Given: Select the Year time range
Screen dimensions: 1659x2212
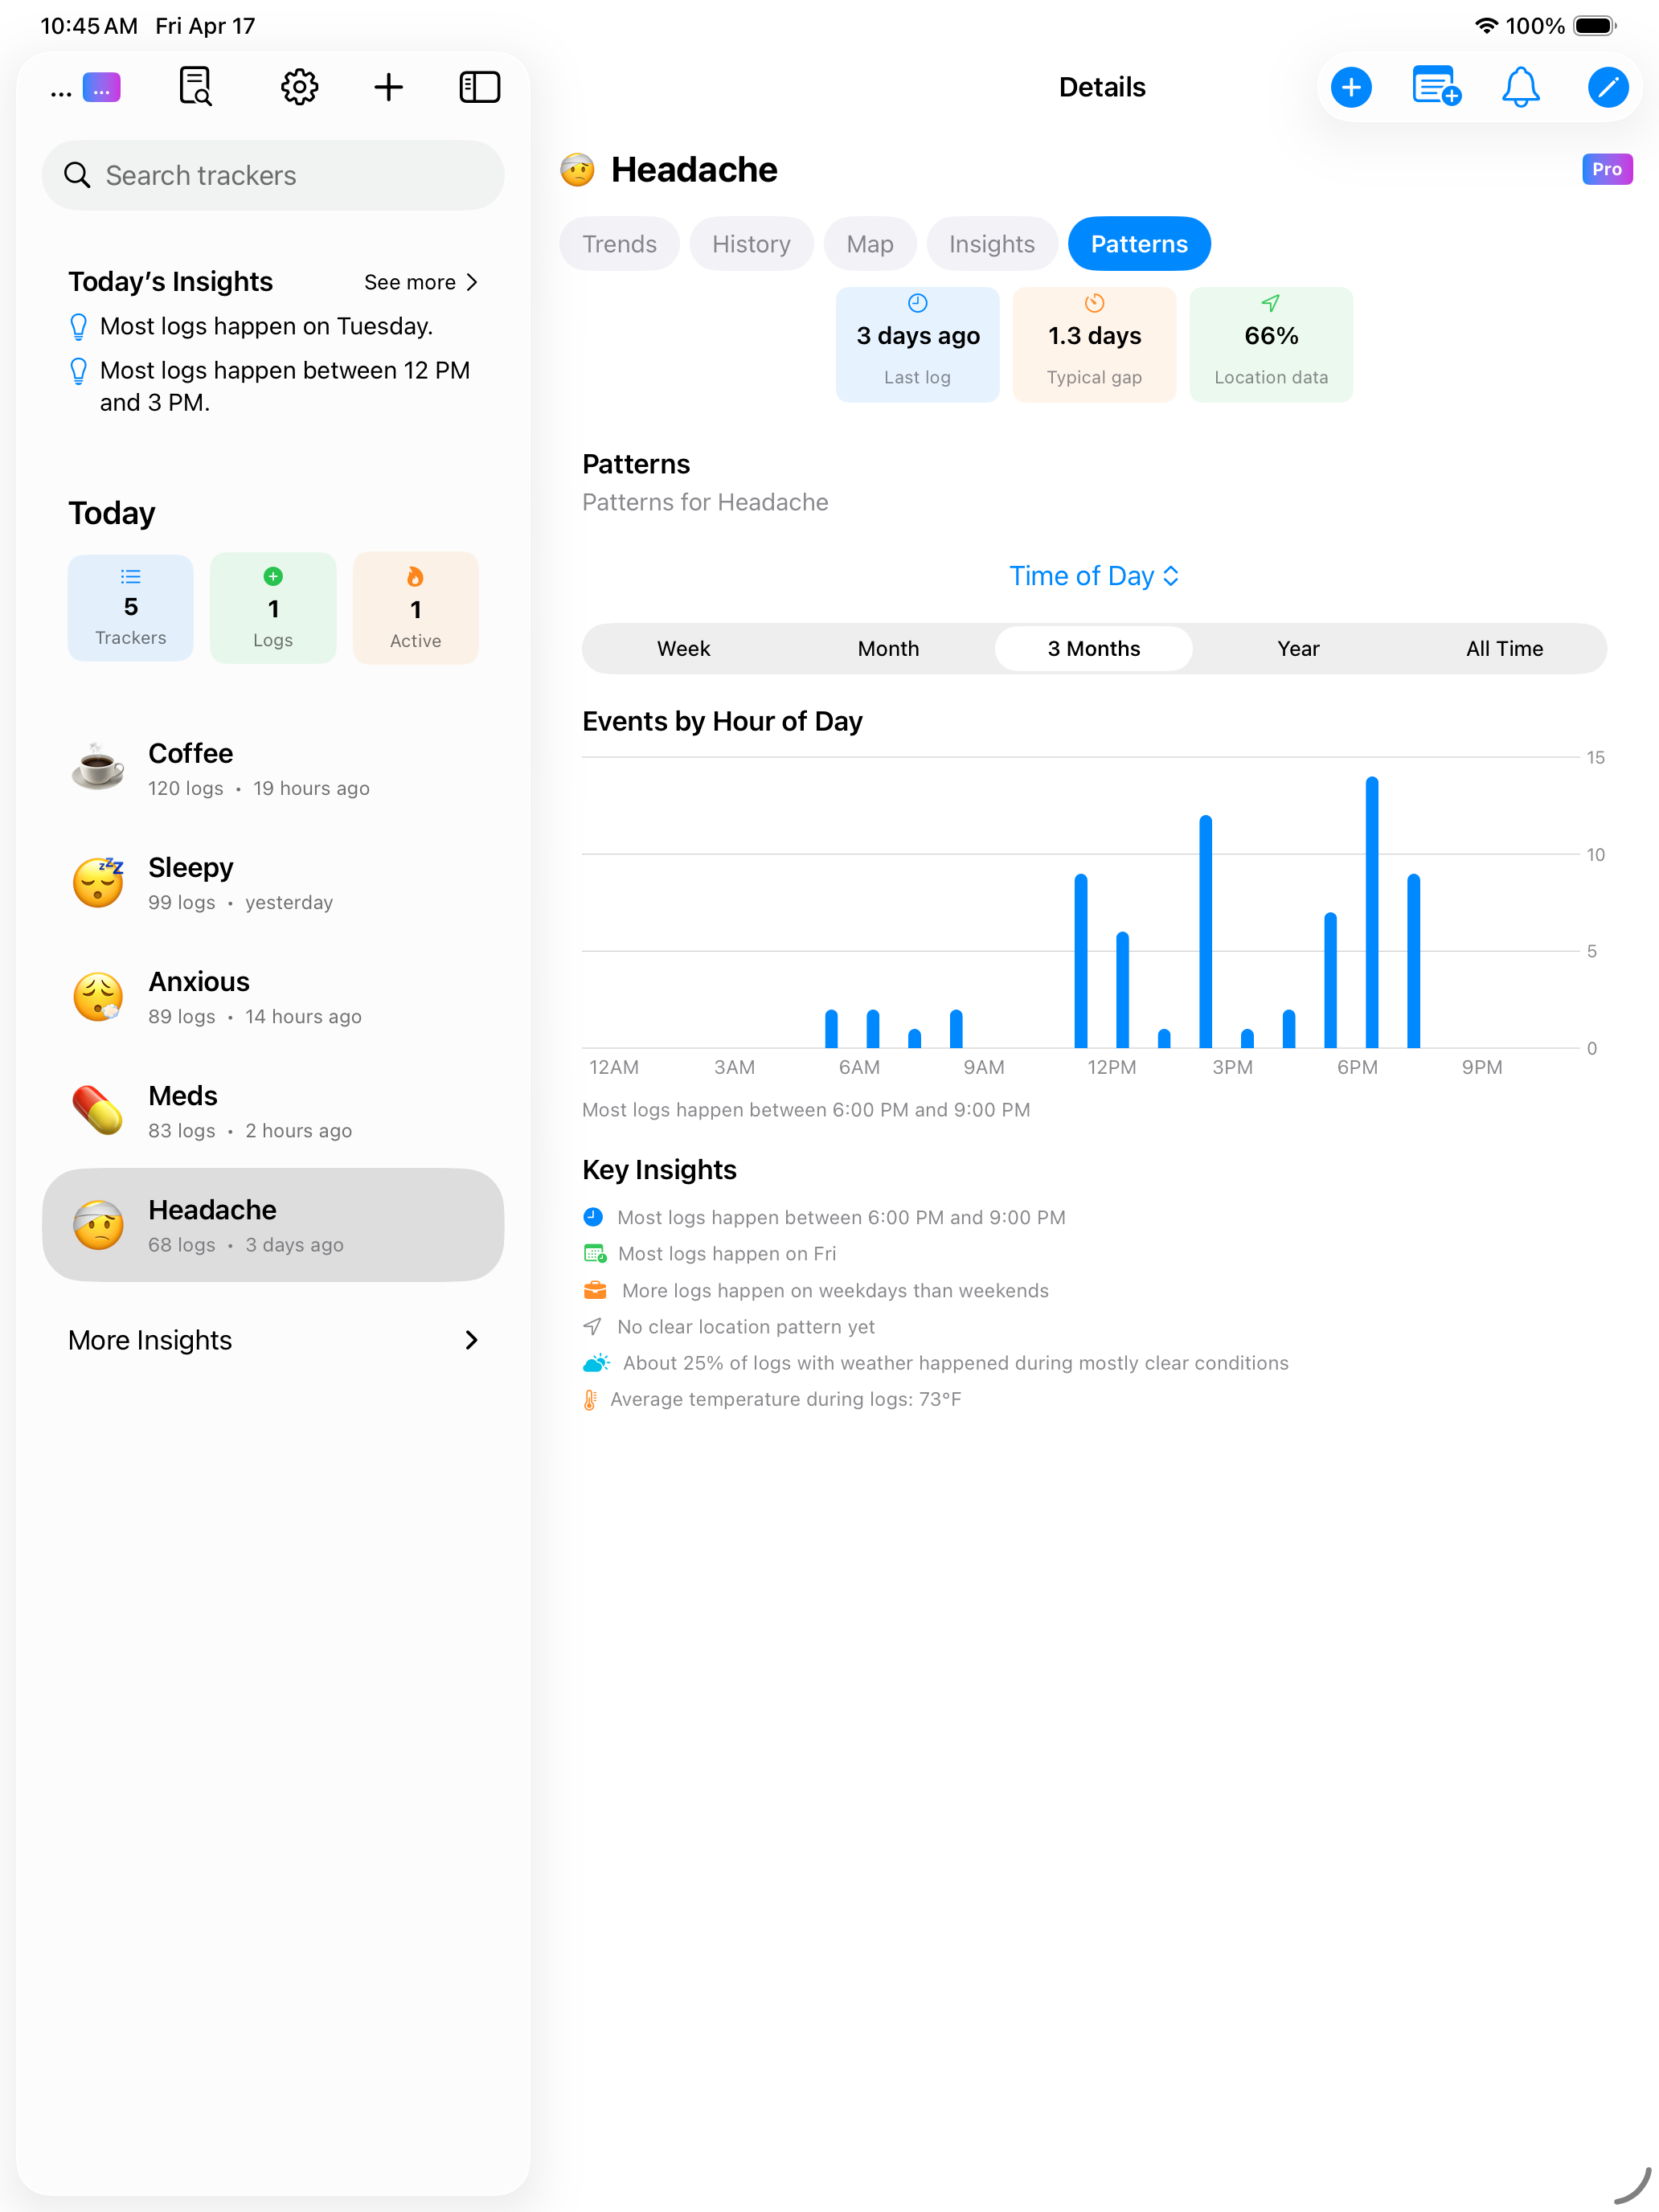Looking at the screenshot, I should point(1298,648).
